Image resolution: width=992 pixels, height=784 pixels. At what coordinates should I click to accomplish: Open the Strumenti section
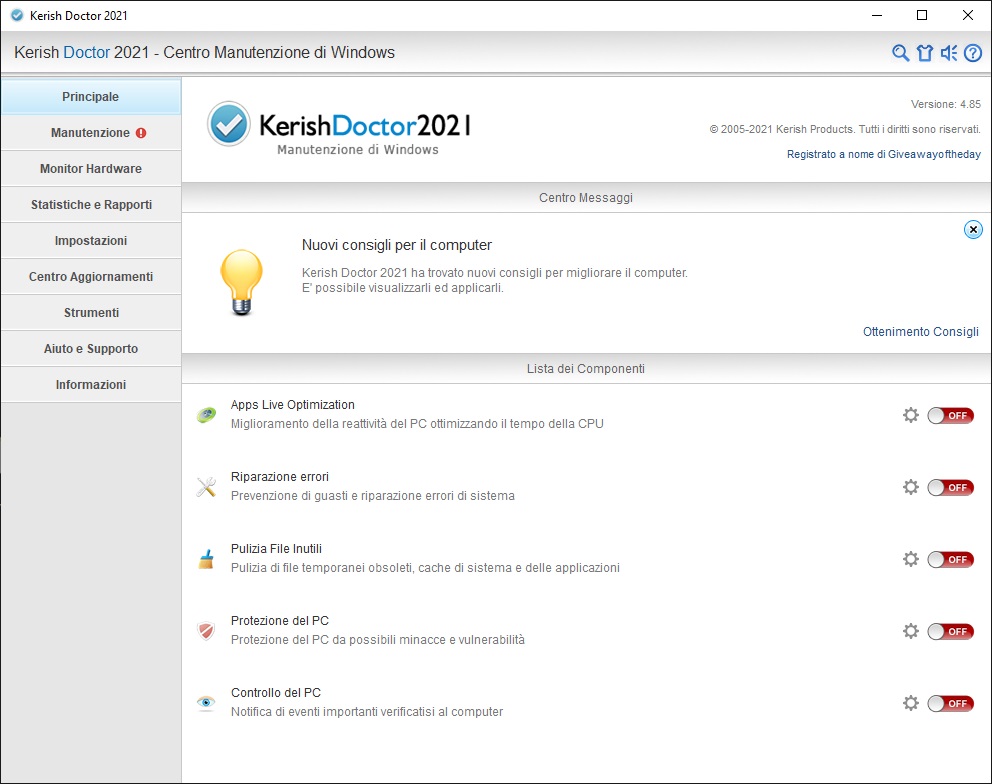(90, 313)
